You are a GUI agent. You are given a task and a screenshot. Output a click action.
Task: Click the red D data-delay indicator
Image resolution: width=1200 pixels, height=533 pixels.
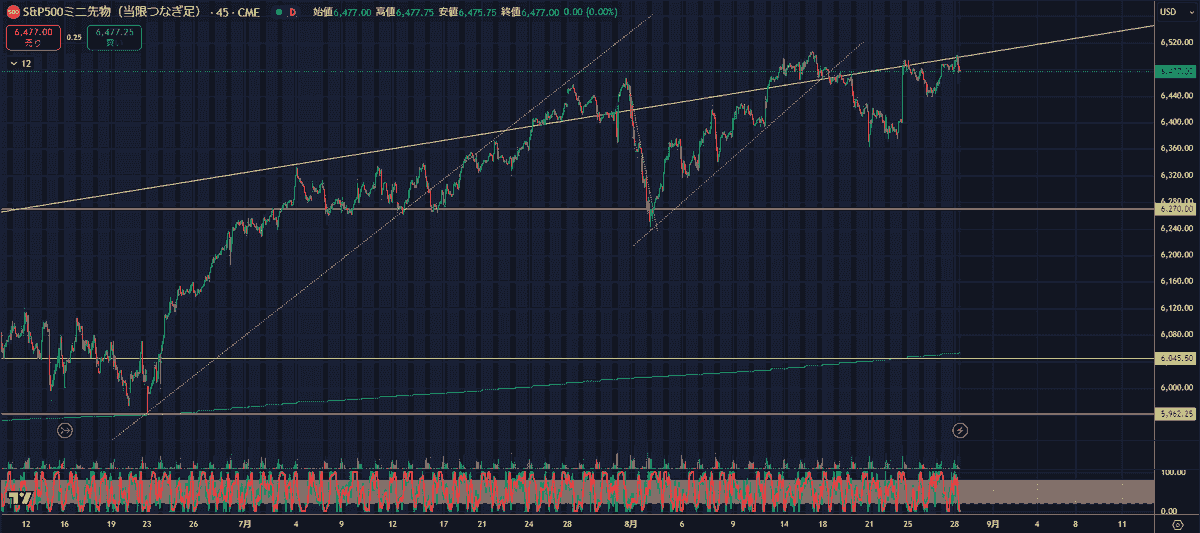292,12
